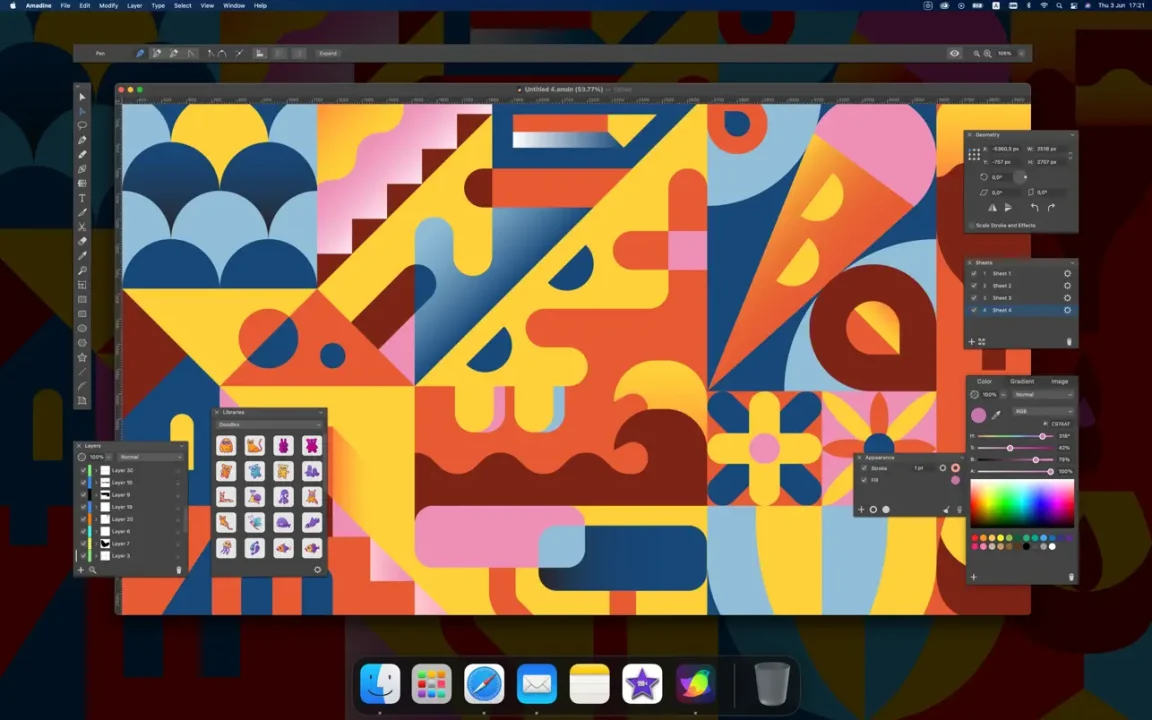This screenshot has height=720, width=1152.
Task: Select the orange cat doodle thumbnail
Action: coord(254,445)
